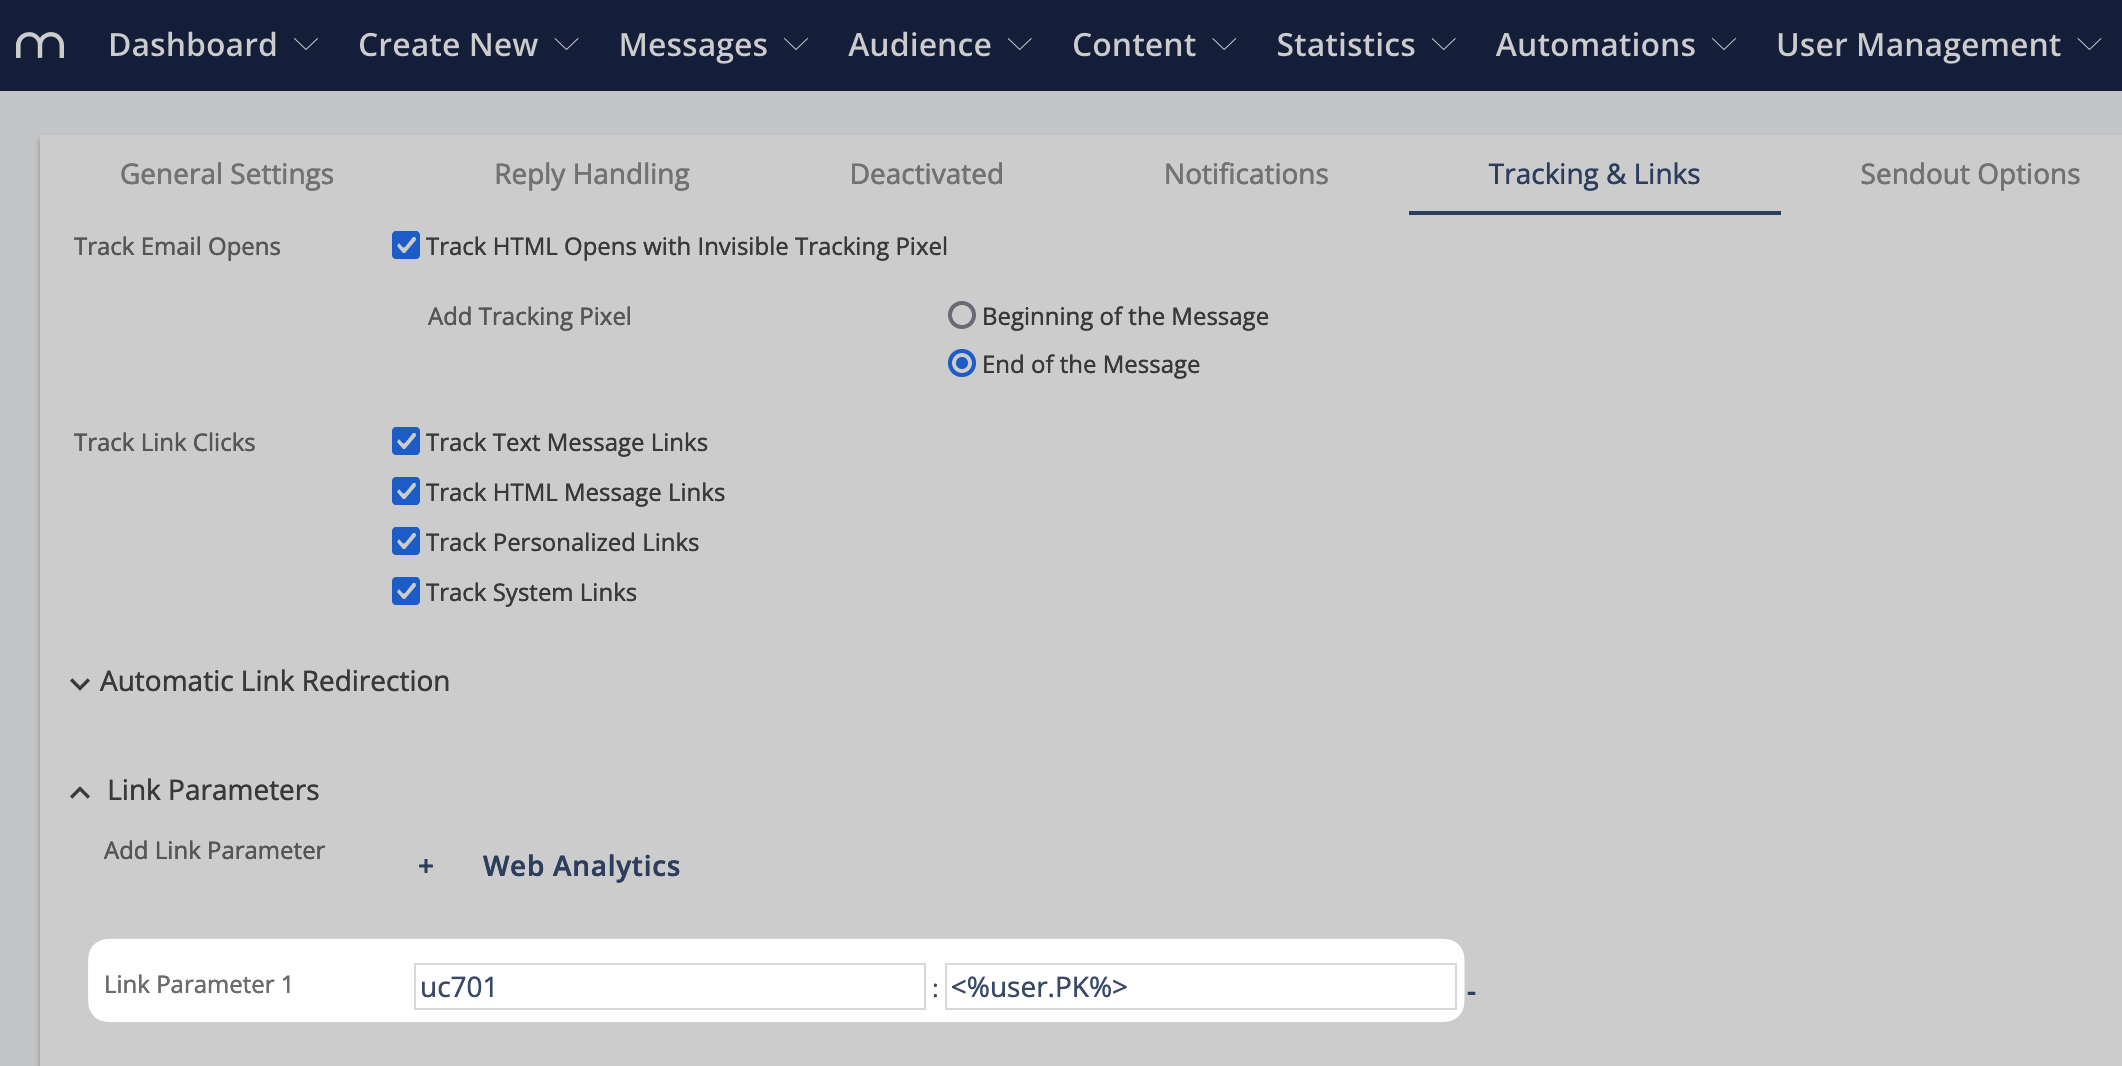Select End of the Message radio option
Viewport: 2122px width, 1066px height.
(961, 363)
